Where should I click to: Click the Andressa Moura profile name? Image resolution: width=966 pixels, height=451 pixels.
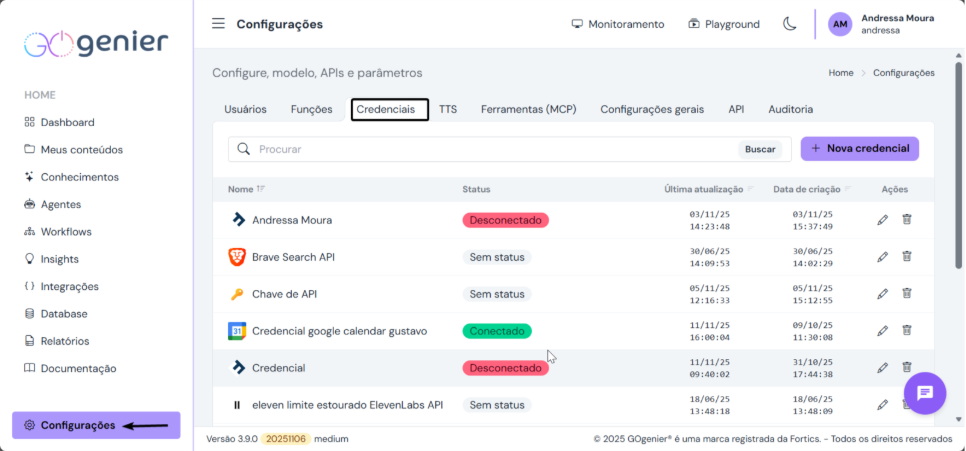[898, 18]
